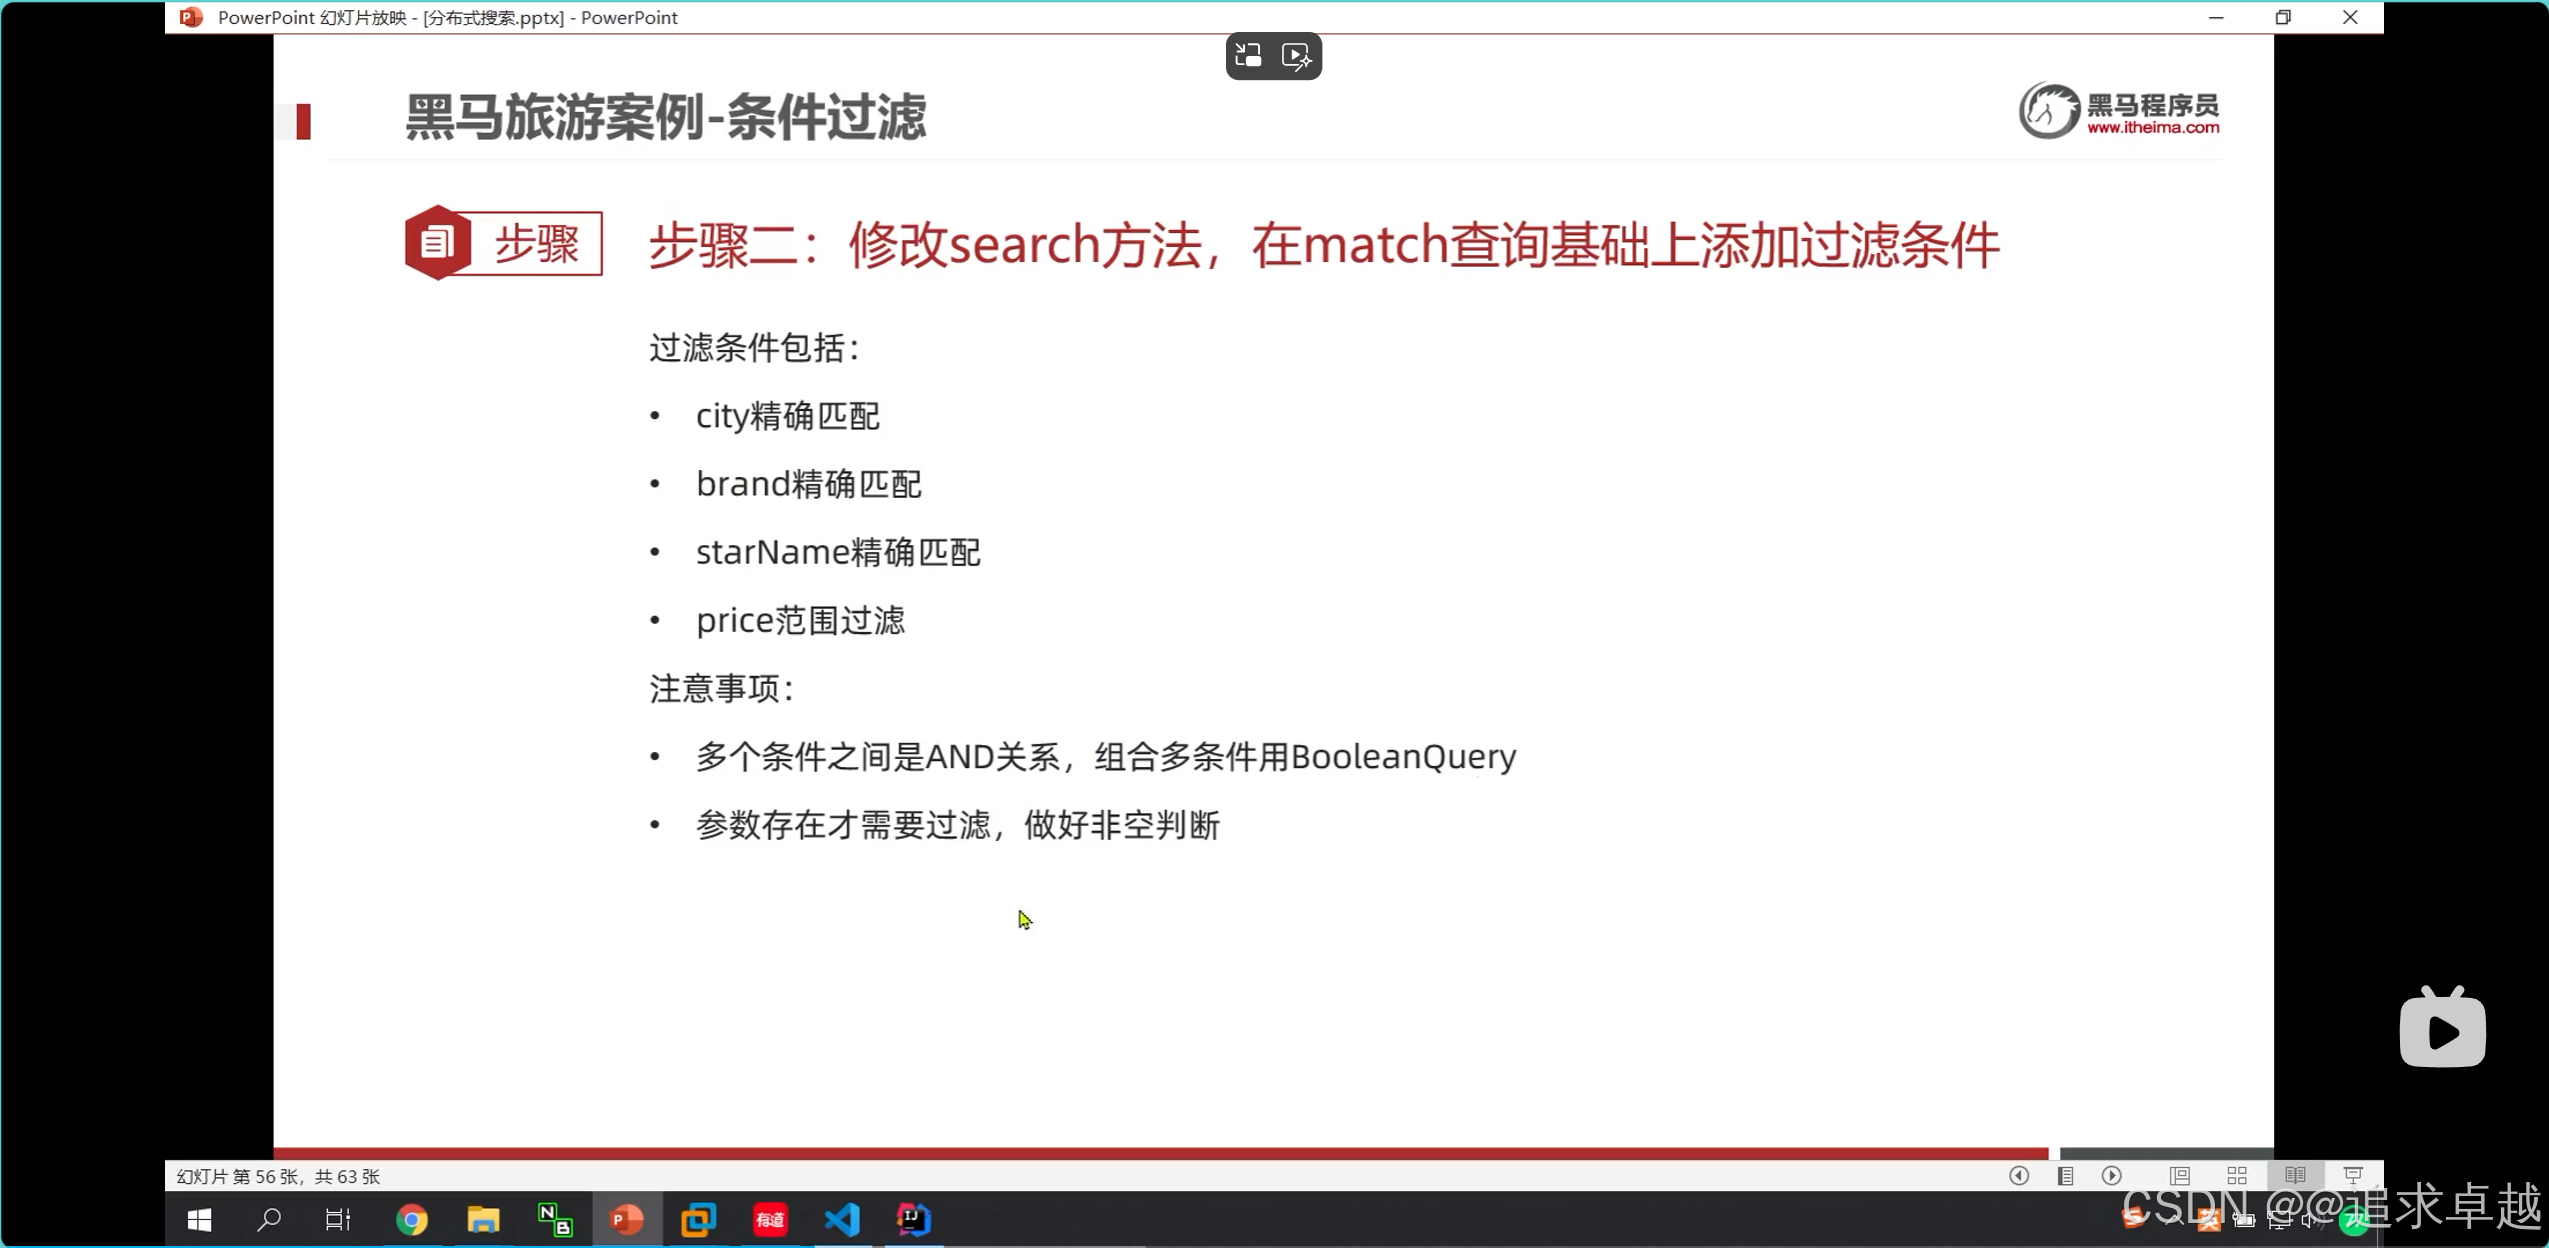Open Task View on taskbar
Image resolution: width=2549 pixels, height=1248 pixels.
tap(338, 1219)
